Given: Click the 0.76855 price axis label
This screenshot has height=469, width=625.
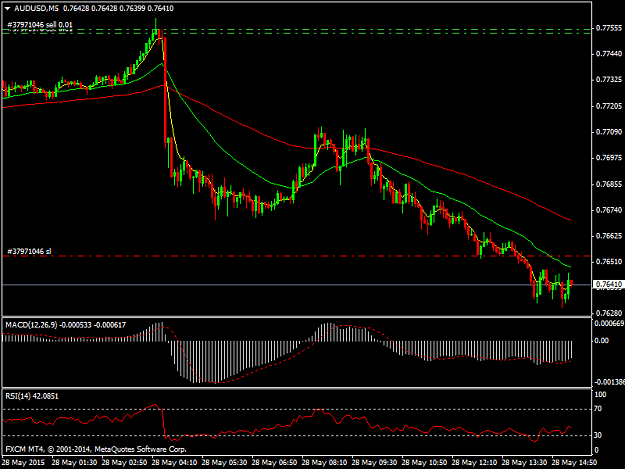Looking at the screenshot, I should [609, 184].
